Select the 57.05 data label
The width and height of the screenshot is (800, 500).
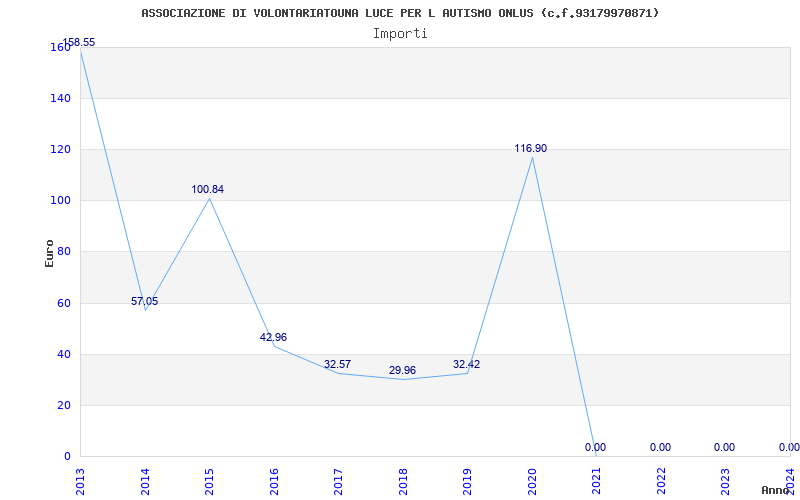144,301
